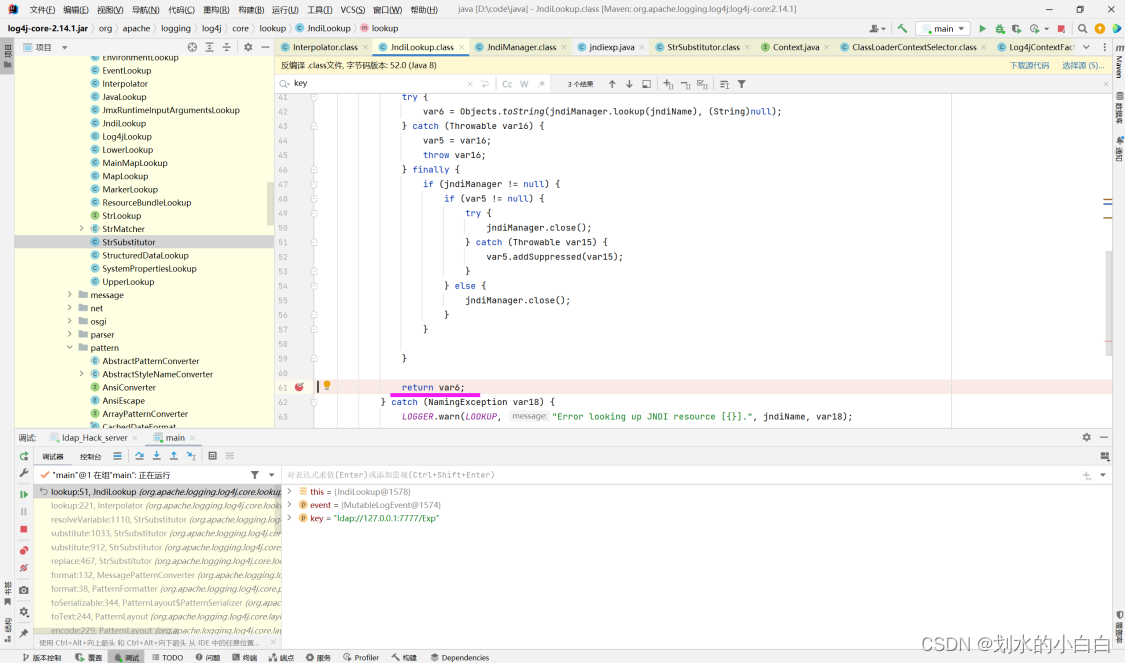The image size is (1125, 663).
Task: Switch to JndiManager.class tab
Action: point(521,47)
